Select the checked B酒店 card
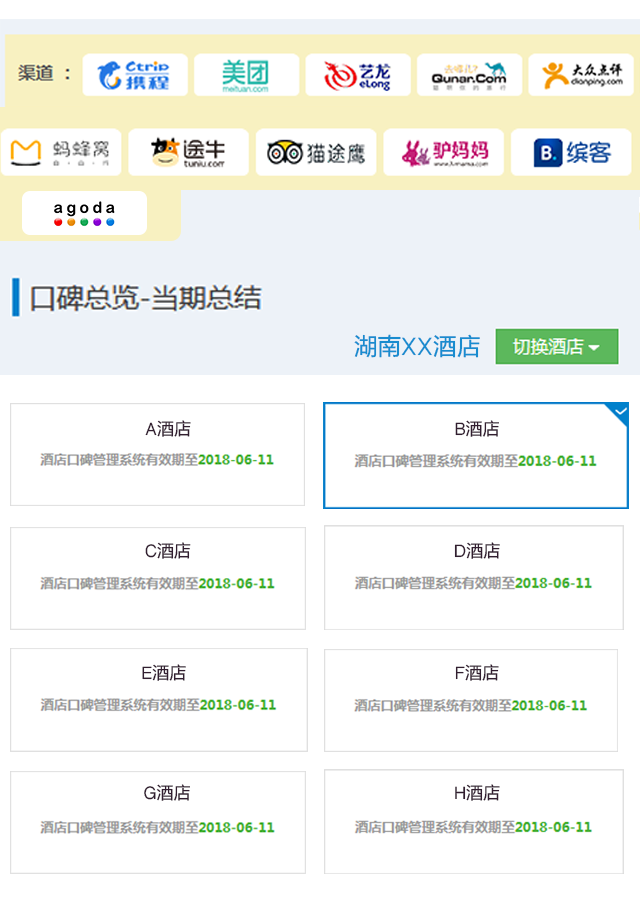The height and width of the screenshot is (913, 640). [x=476, y=455]
